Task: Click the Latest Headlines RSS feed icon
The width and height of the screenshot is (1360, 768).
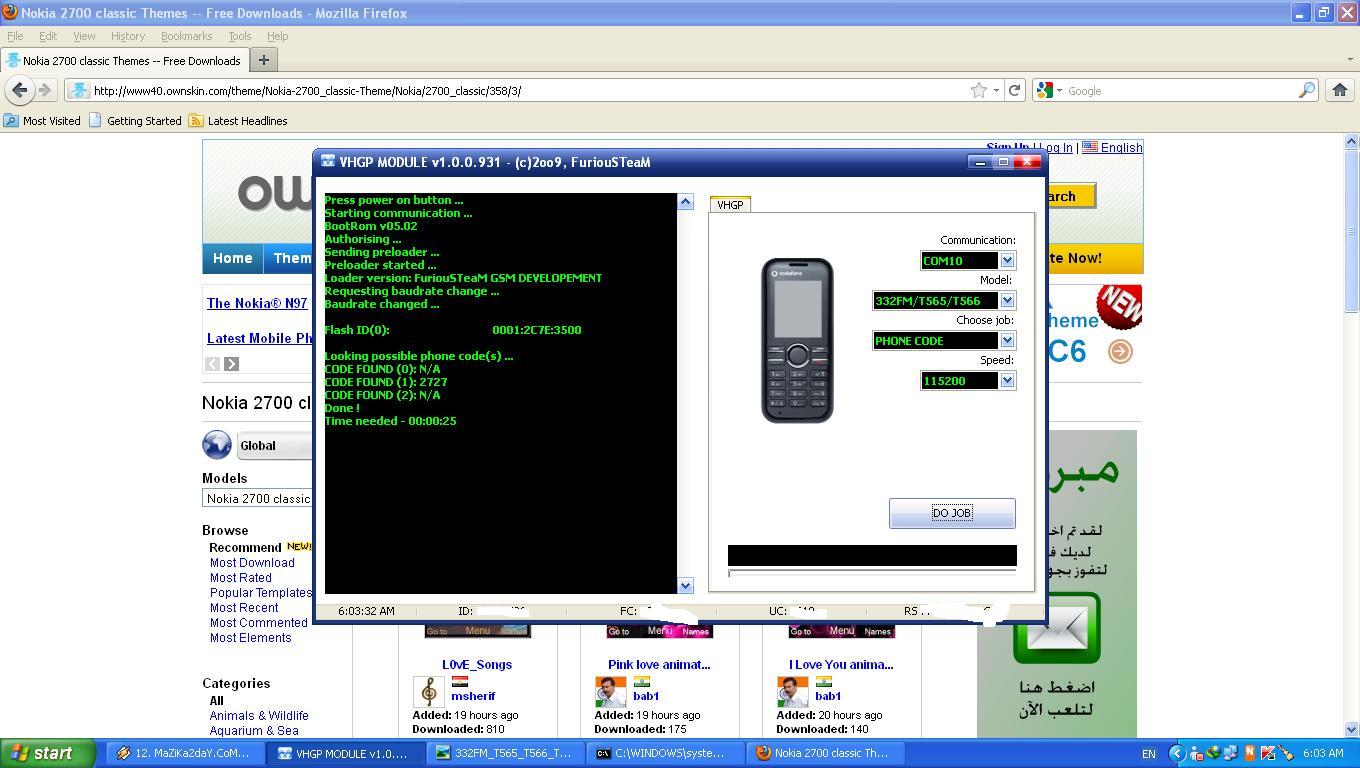Action: (196, 120)
